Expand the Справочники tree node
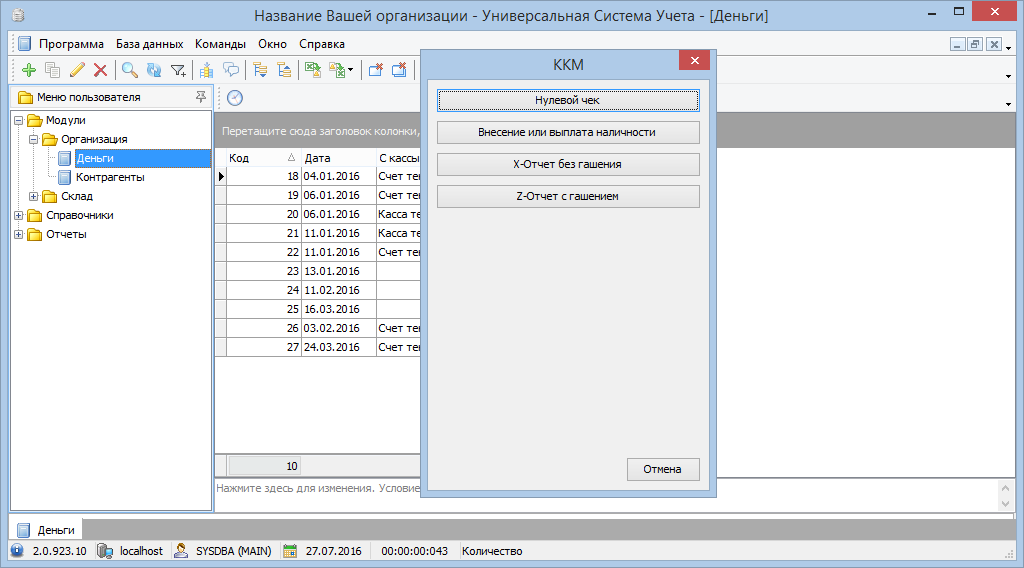Viewport: 1024px width, 568px height. [x=19, y=216]
